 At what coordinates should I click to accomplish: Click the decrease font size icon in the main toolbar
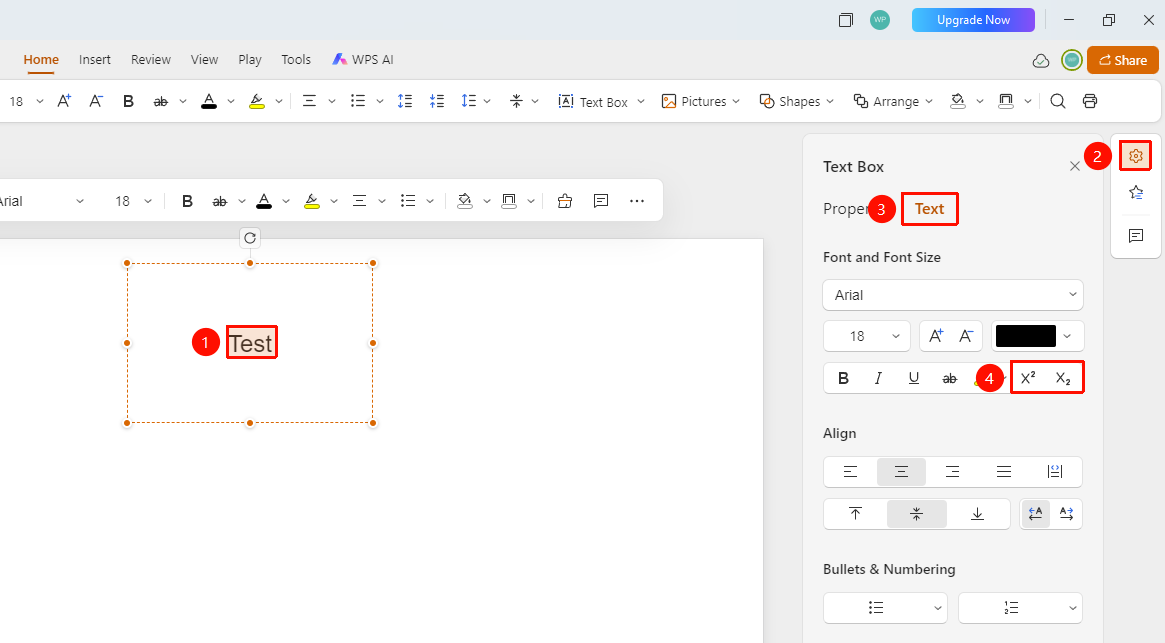(96, 101)
